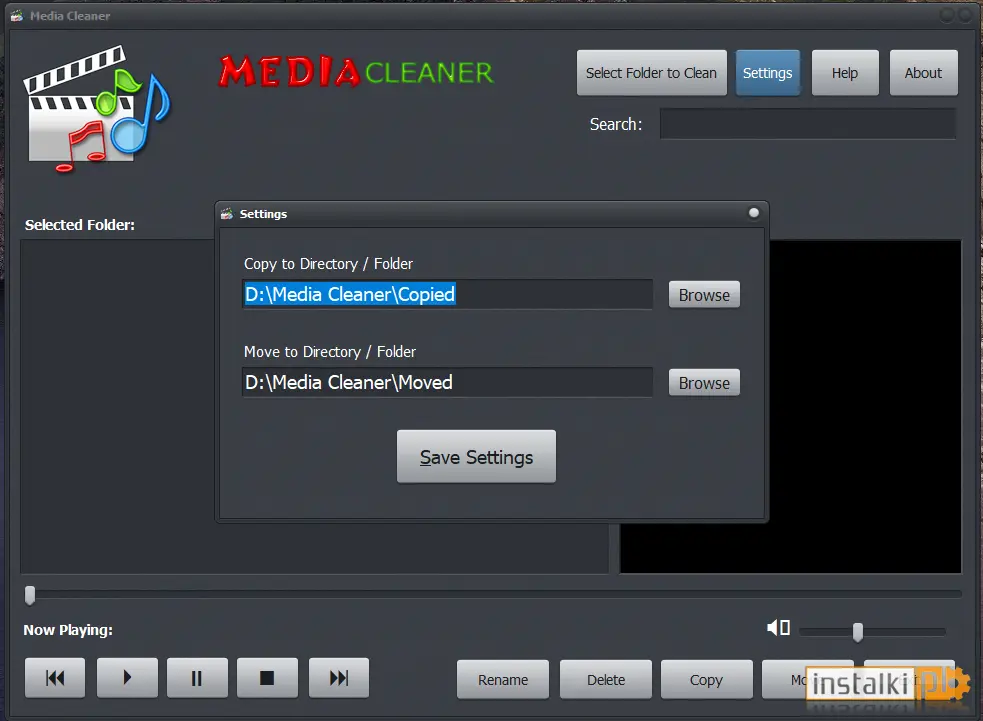This screenshot has width=983, height=721.
Task: Toggle the Settings button in header
Action: 767,73
